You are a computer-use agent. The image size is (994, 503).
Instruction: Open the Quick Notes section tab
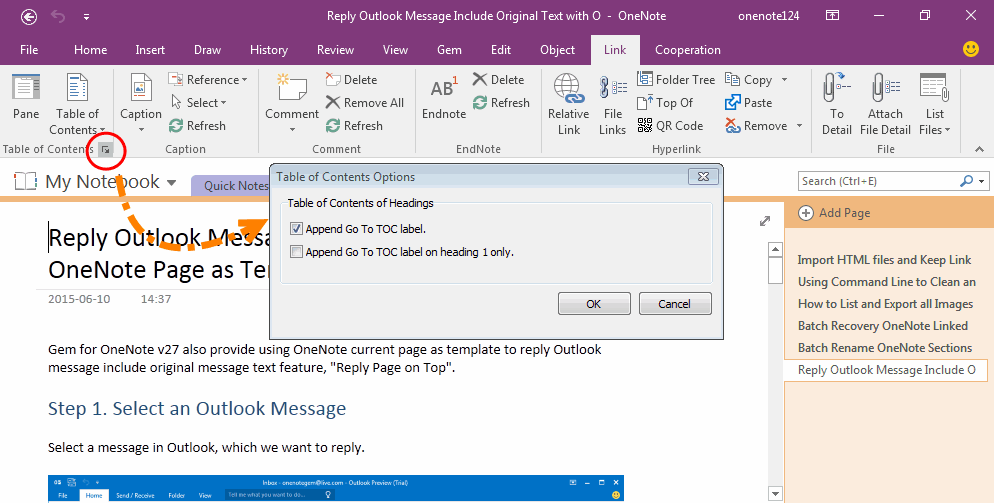pyautogui.click(x=235, y=186)
